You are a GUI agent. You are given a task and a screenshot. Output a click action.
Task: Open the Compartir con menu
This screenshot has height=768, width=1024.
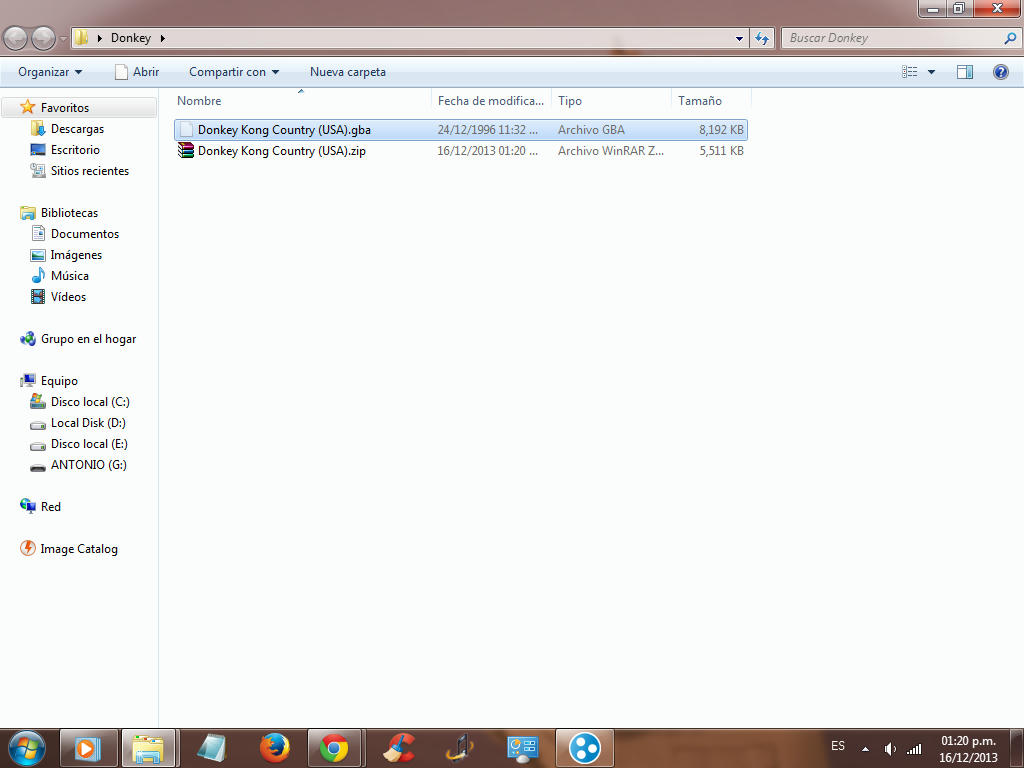(234, 72)
